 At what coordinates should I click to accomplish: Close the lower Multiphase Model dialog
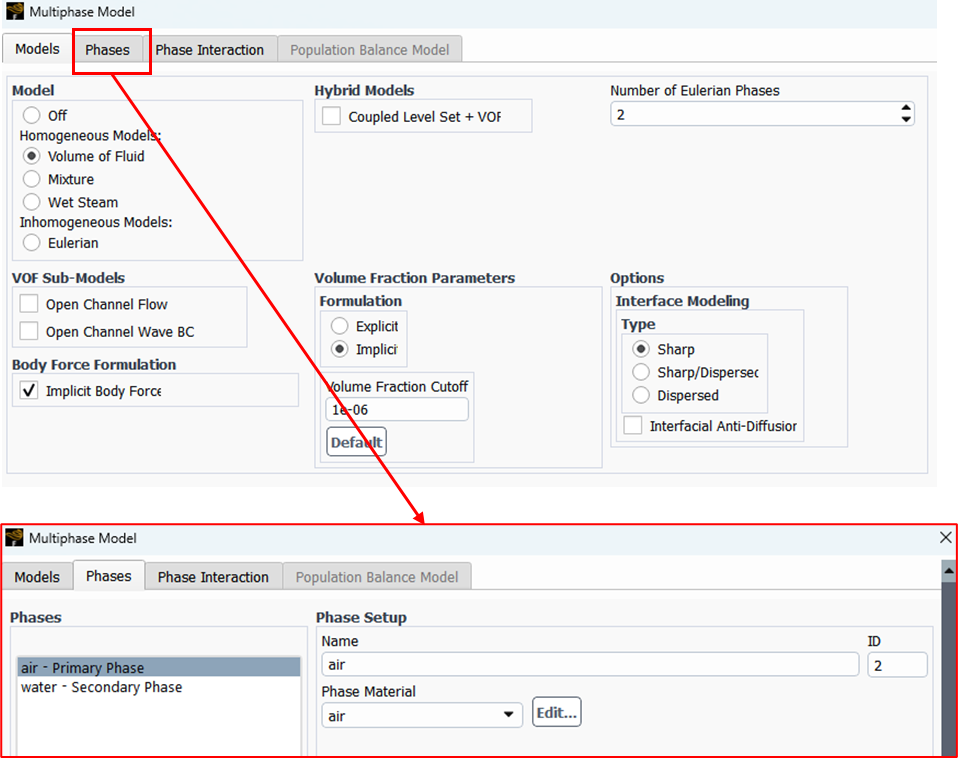point(945,538)
